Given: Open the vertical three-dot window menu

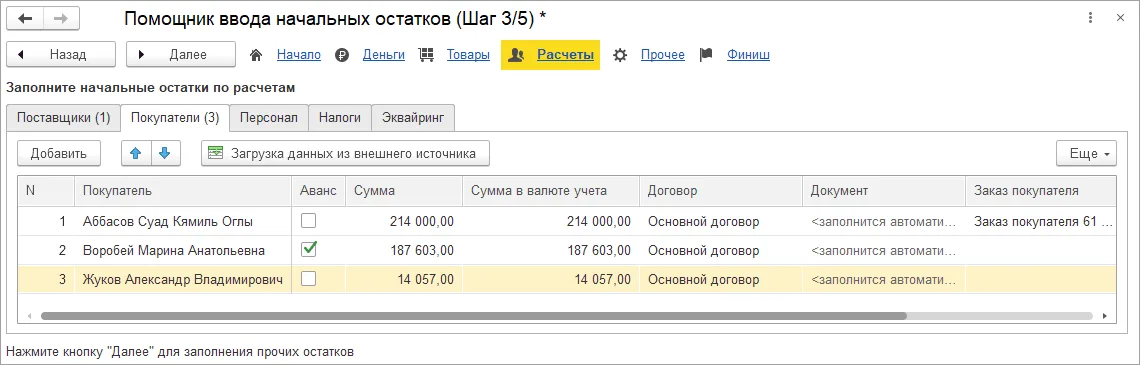Looking at the screenshot, I should tap(1091, 17).
